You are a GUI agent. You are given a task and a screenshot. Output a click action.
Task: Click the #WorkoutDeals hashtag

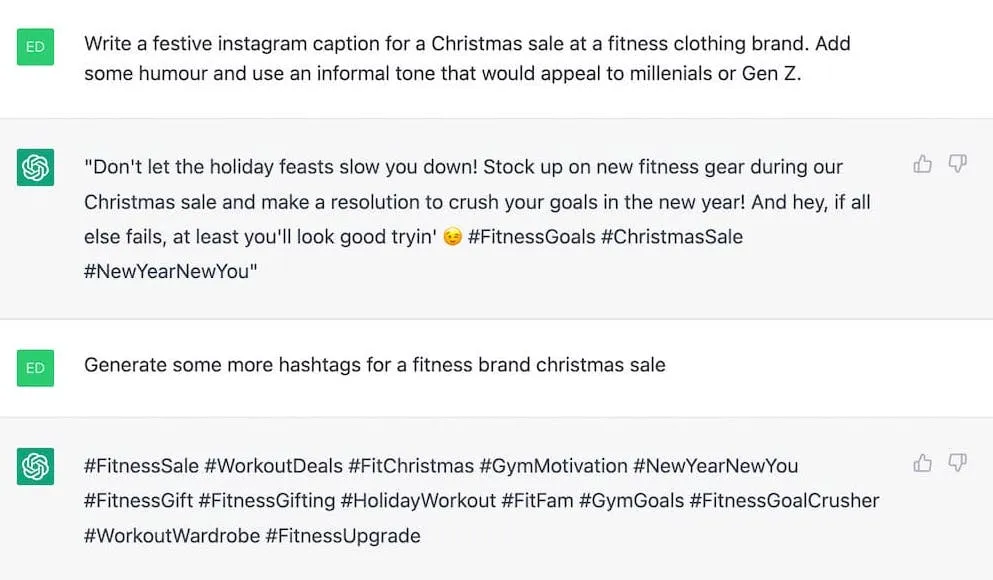click(274, 466)
